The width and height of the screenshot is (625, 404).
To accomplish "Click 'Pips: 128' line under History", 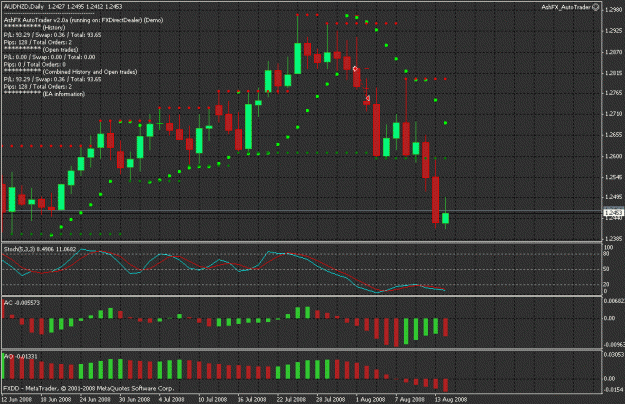I will pyautogui.click(x=38, y=42).
